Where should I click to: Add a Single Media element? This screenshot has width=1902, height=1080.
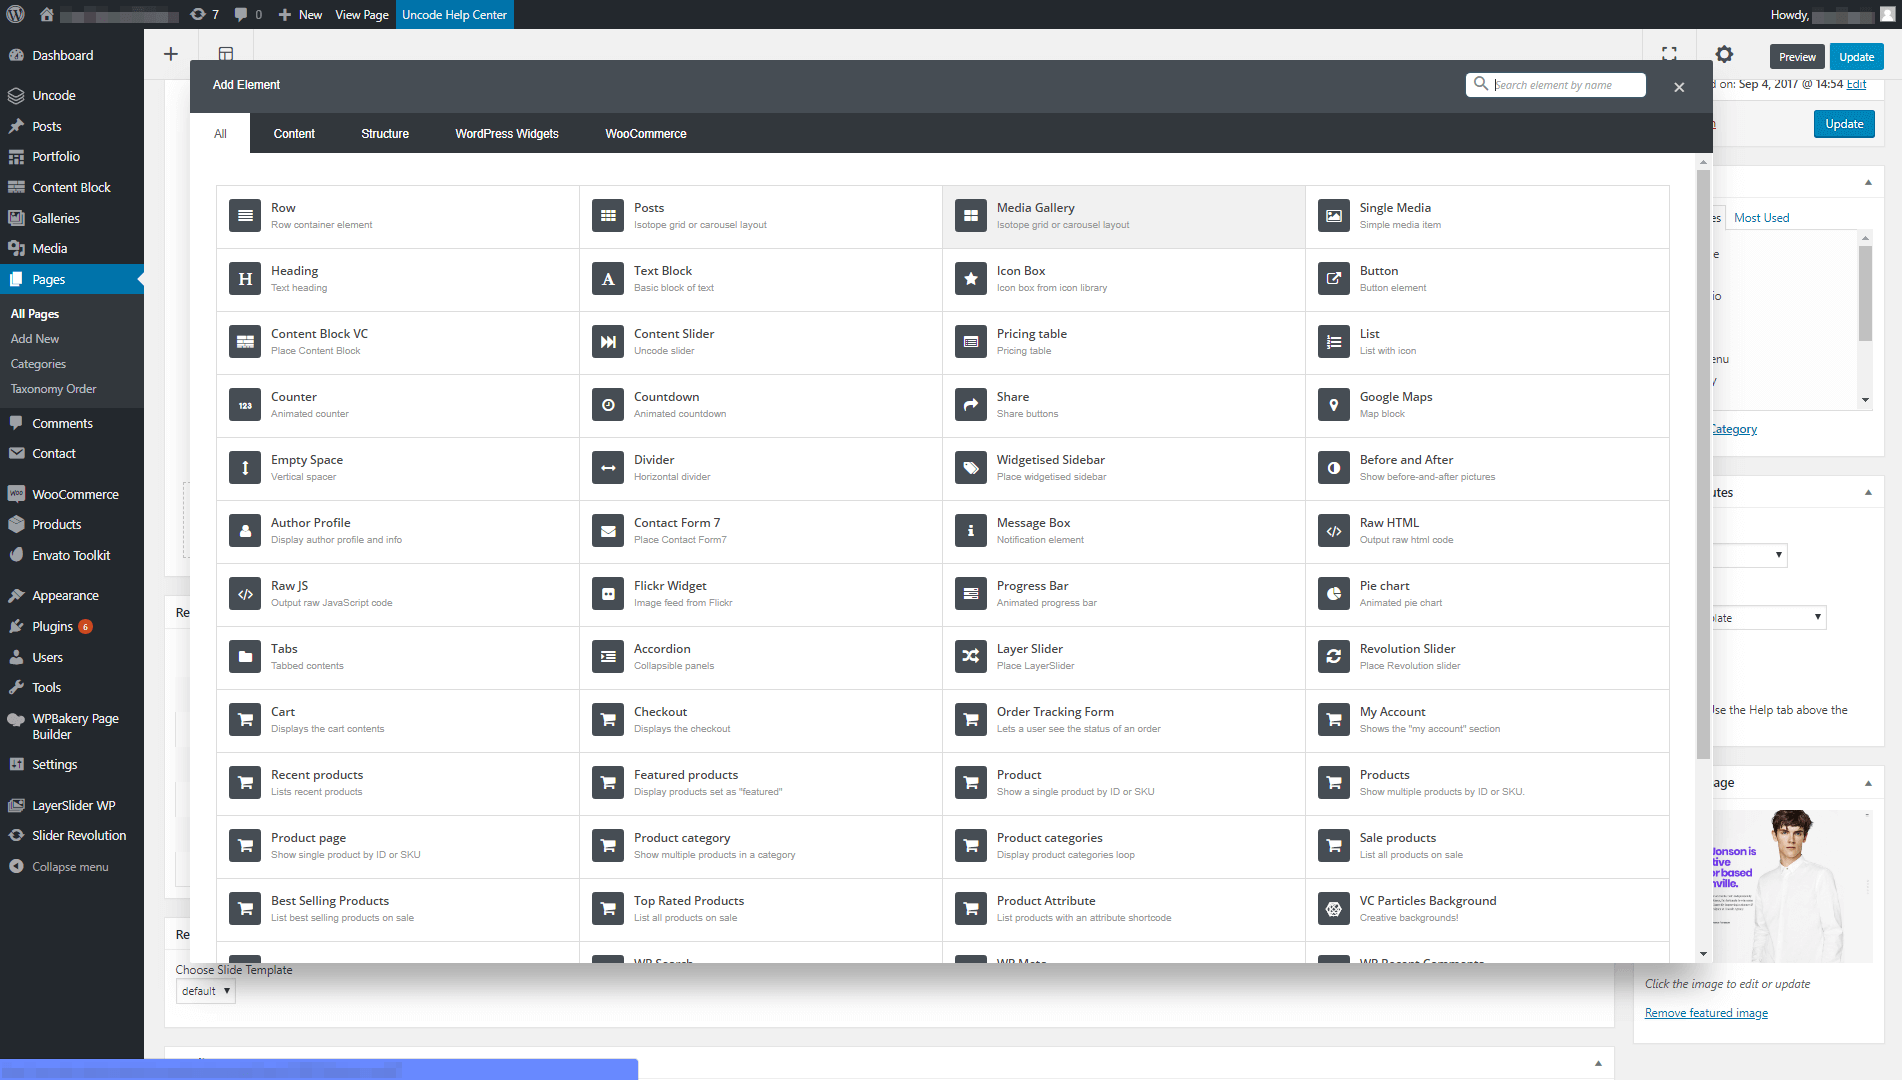pos(1487,216)
